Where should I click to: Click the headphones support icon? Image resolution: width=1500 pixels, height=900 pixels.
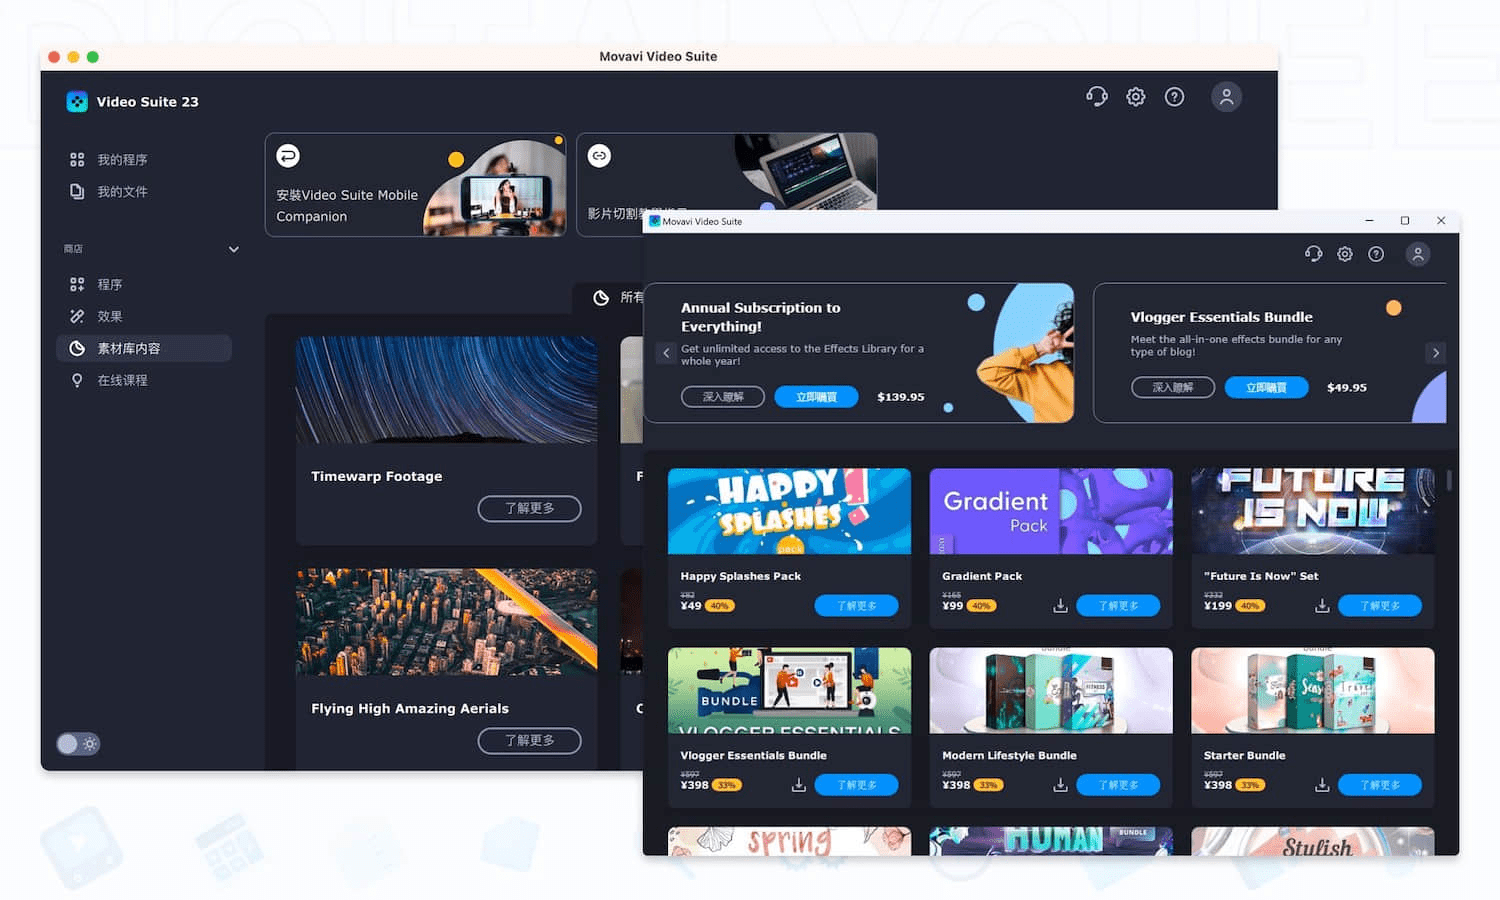coord(1313,254)
